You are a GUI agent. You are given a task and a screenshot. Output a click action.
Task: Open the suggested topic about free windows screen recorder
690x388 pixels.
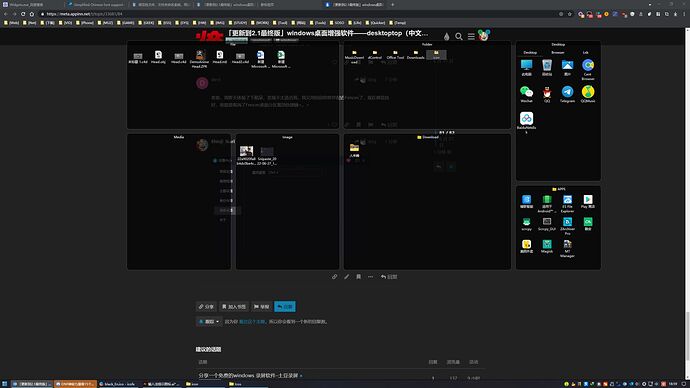click(x=249, y=376)
